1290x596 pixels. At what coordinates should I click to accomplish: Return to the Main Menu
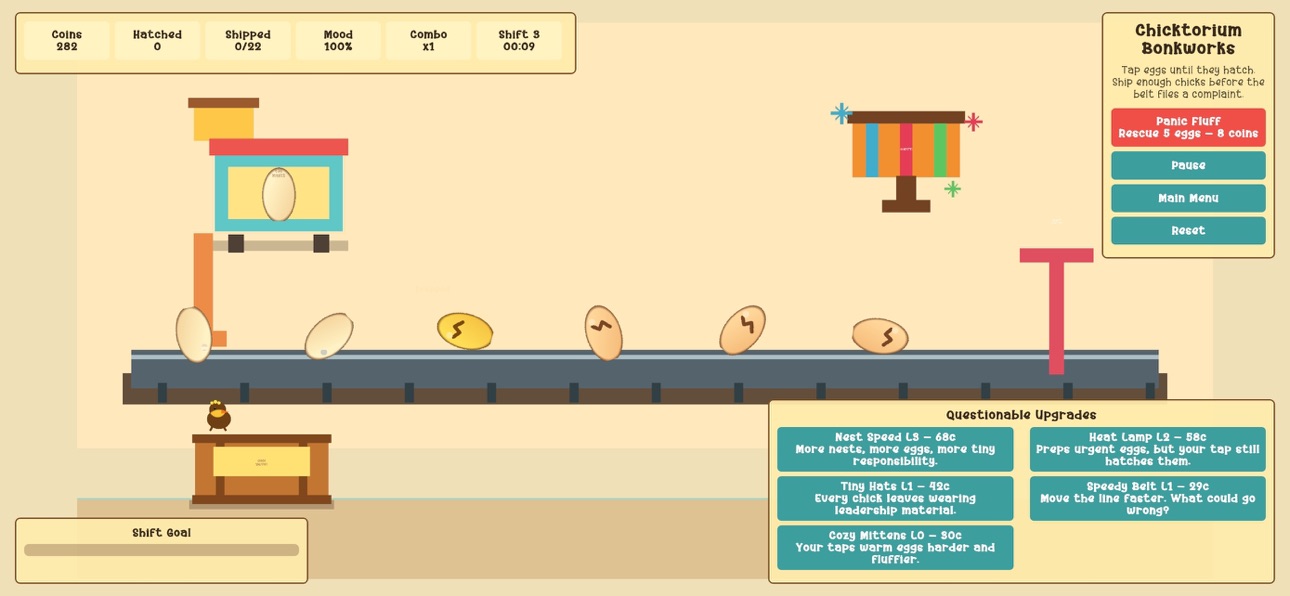[1188, 198]
